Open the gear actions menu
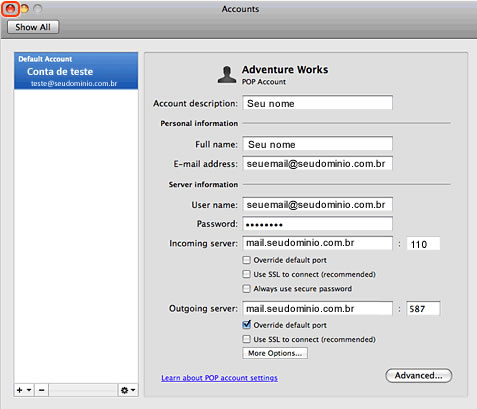This screenshot has height=409, width=477. click(x=128, y=390)
